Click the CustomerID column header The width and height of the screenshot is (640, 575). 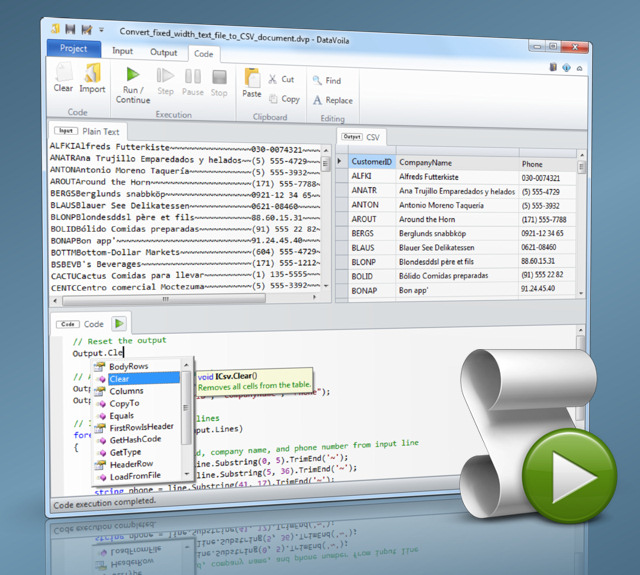coord(371,162)
